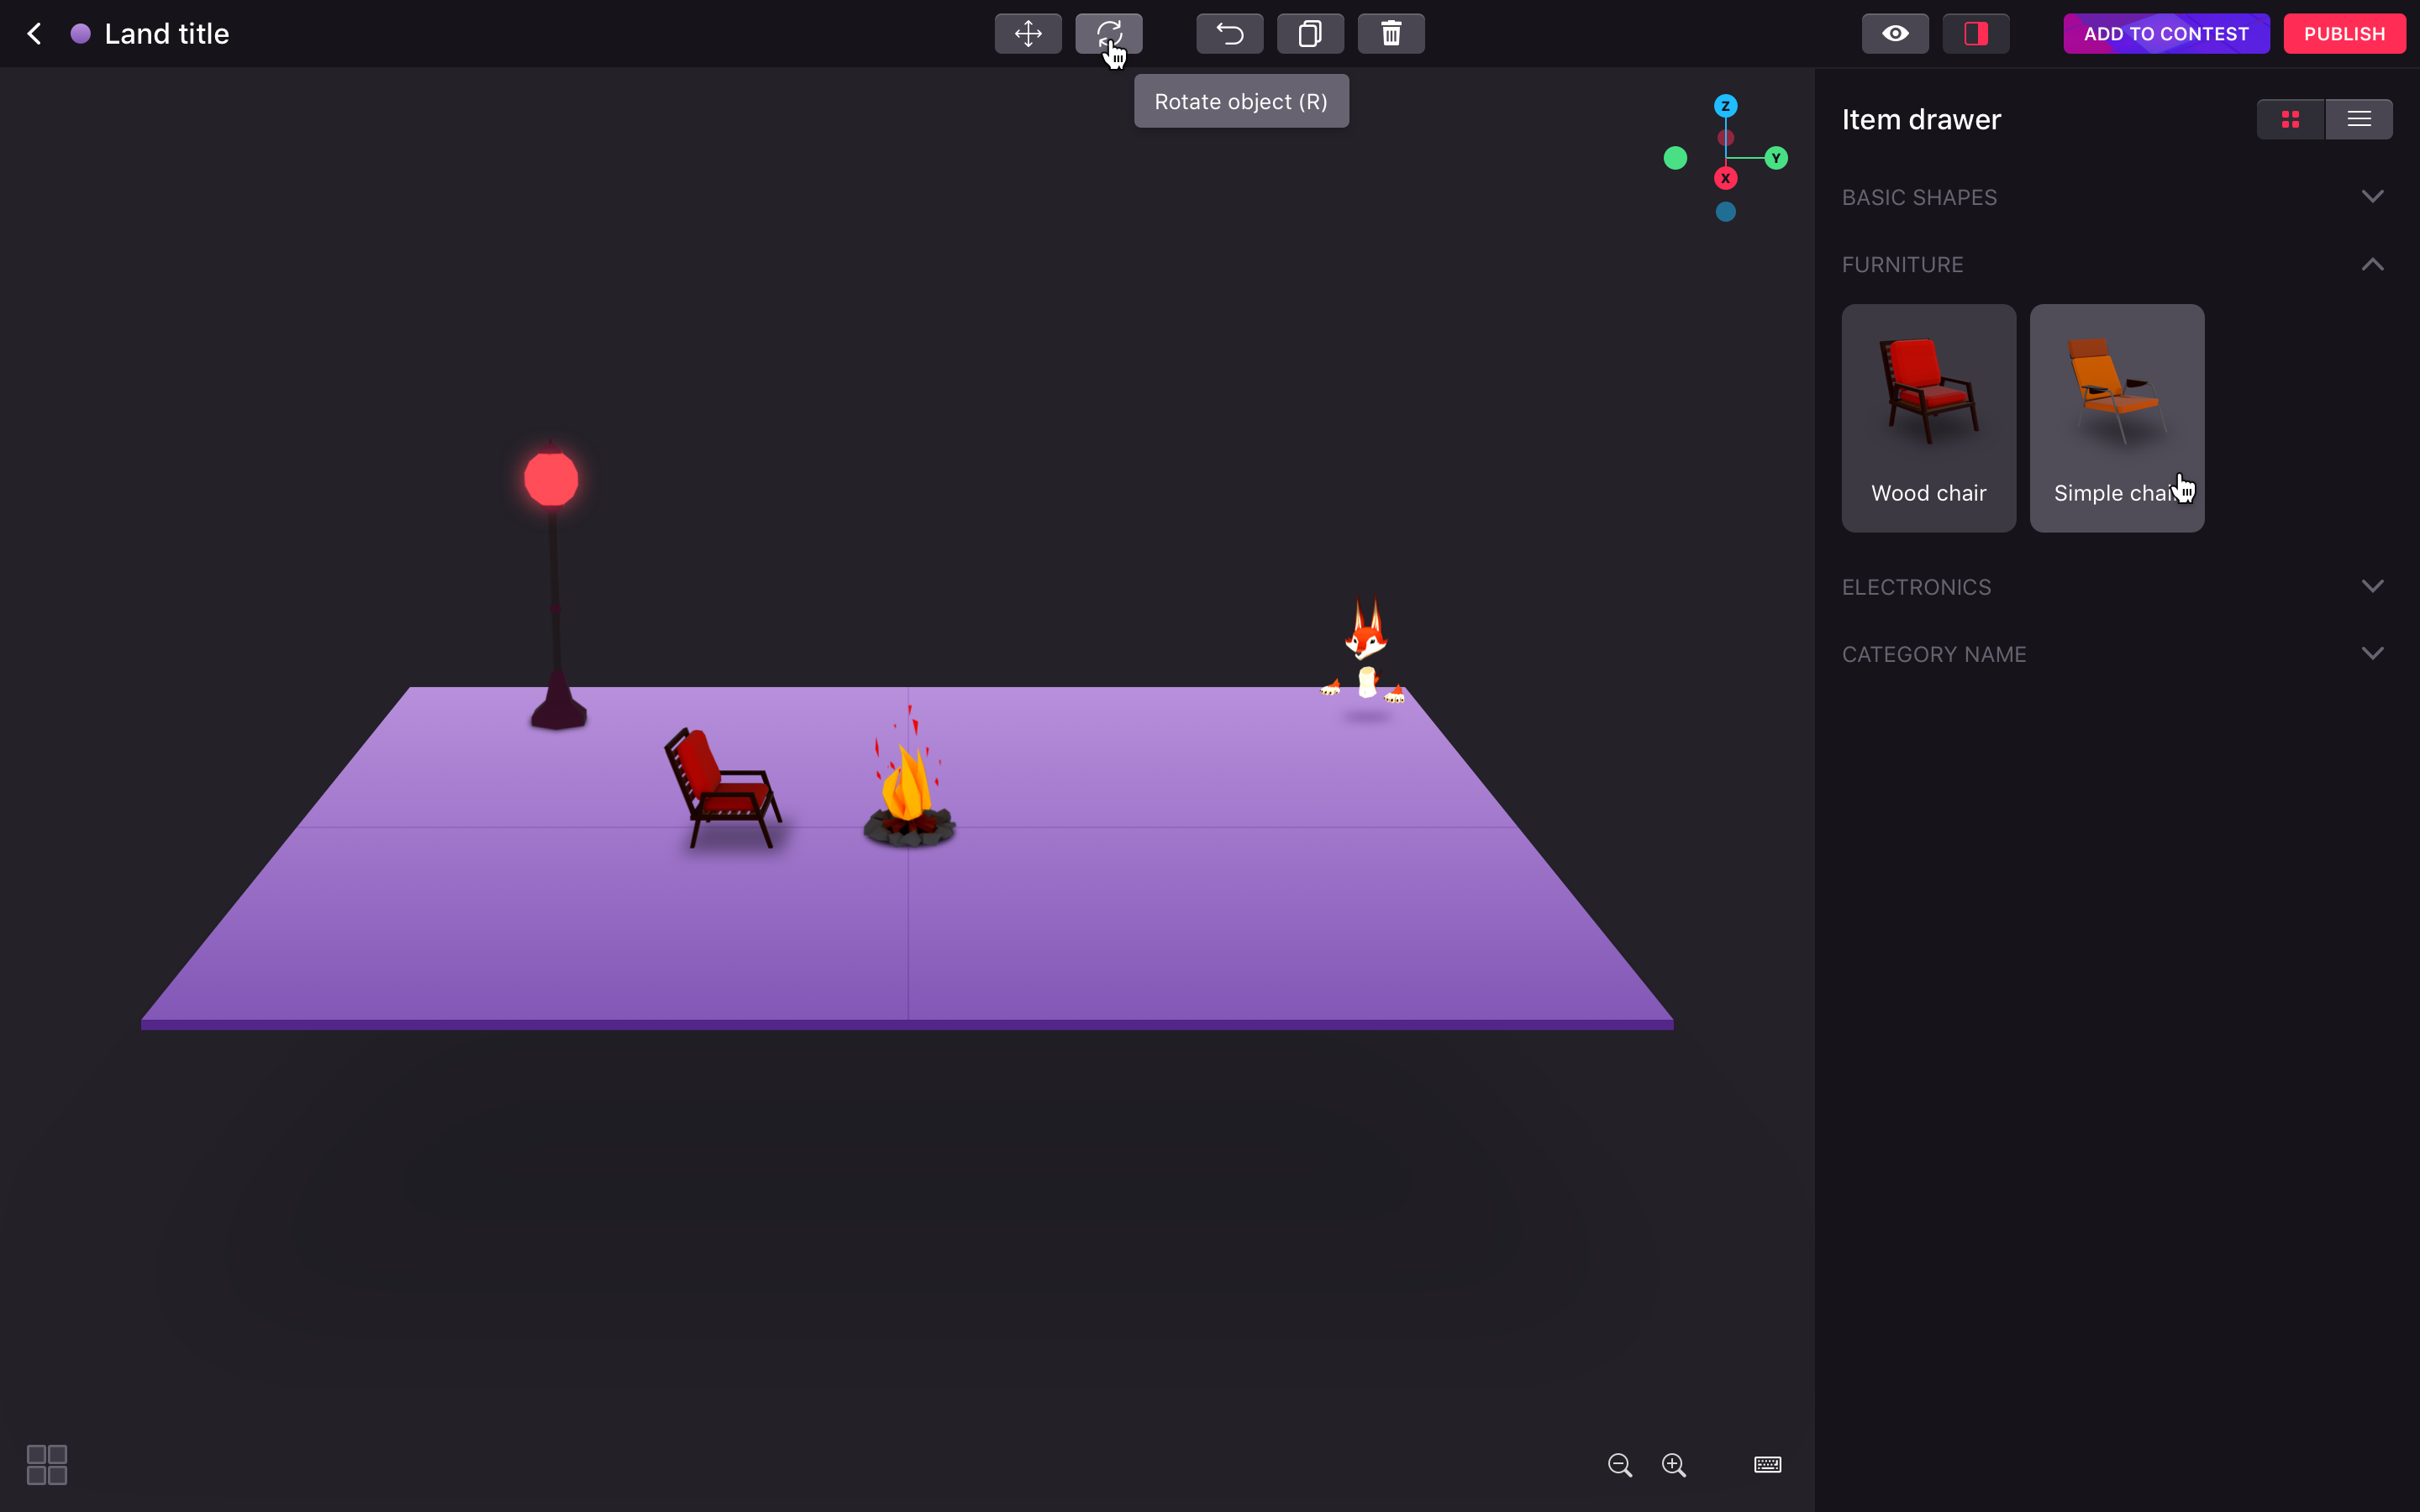2420x1512 pixels.
Task: Click the purple color dot beside Land title
Action: 81,33
